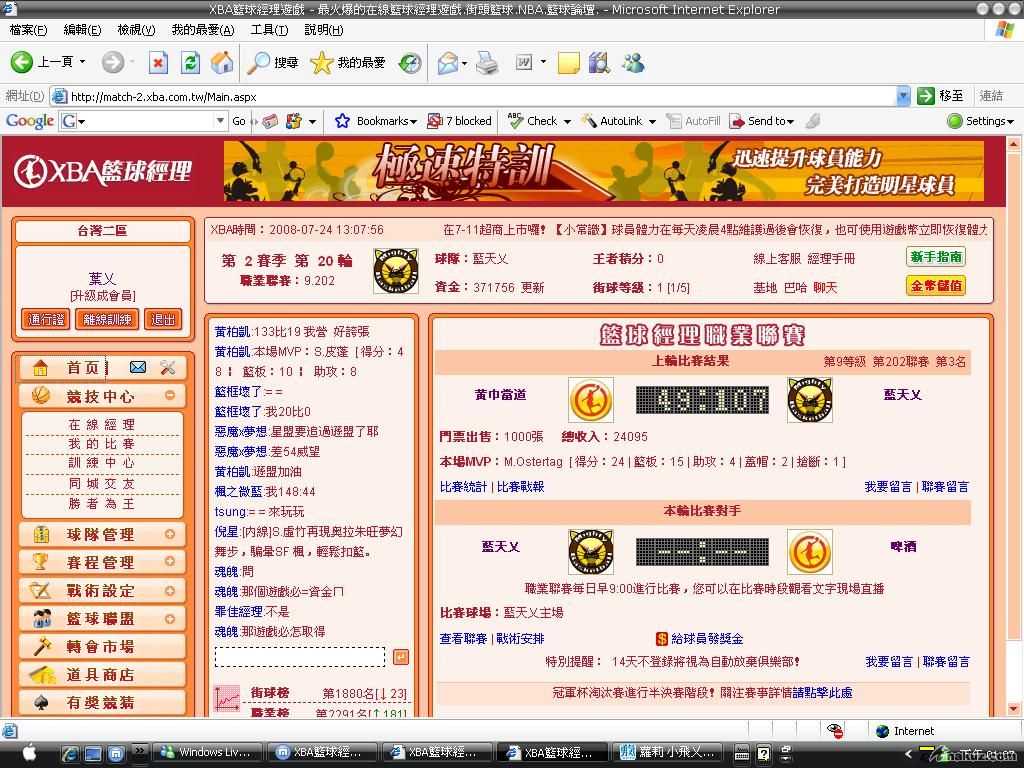Click the 升級成會員 link

103,296
